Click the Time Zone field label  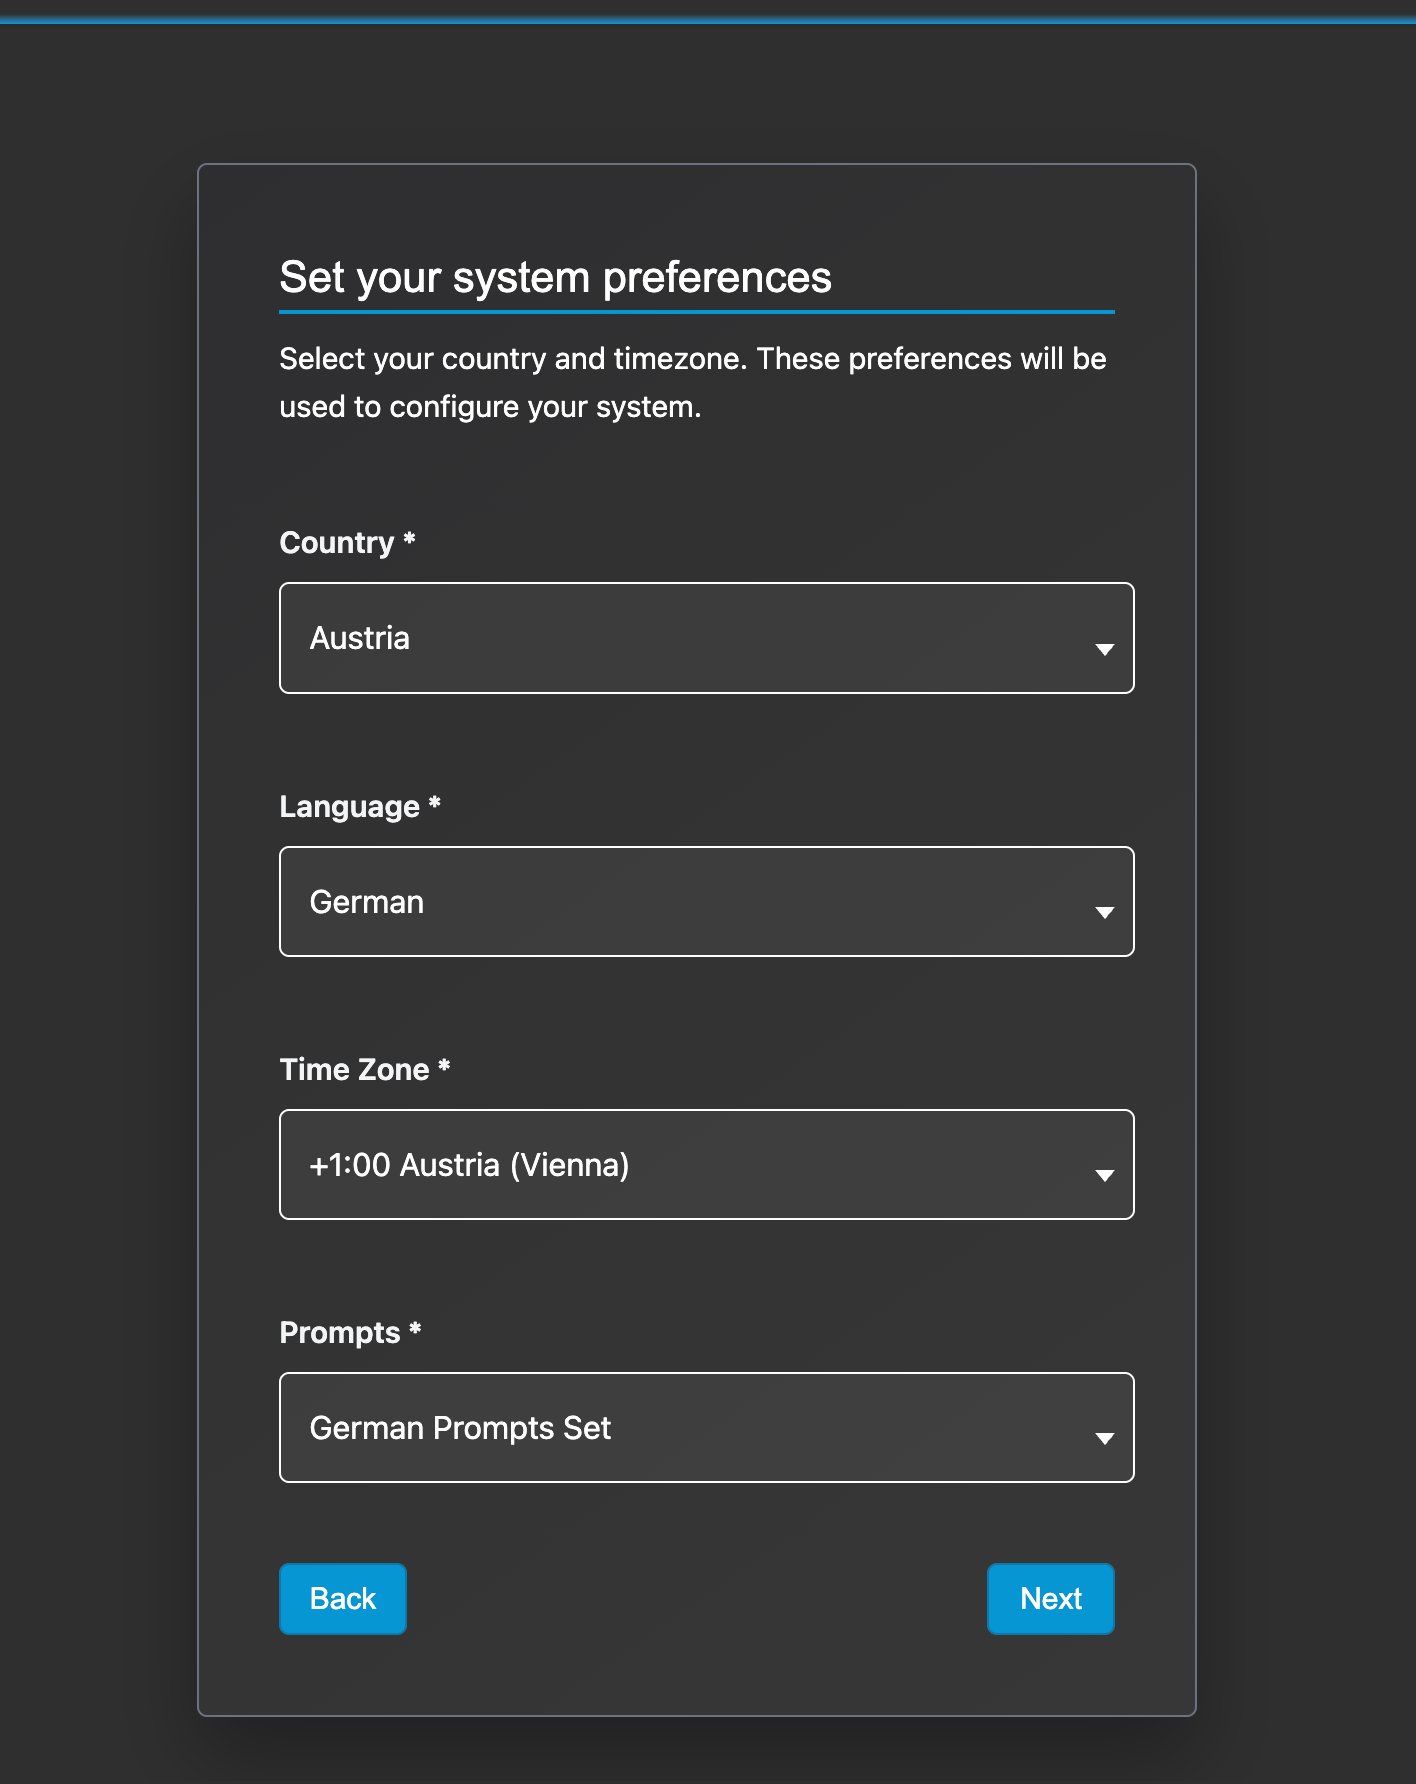(x=354, y=1070)
